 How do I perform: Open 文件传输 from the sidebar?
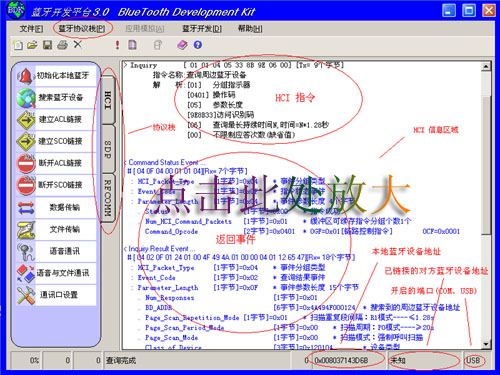coord(56,229)
